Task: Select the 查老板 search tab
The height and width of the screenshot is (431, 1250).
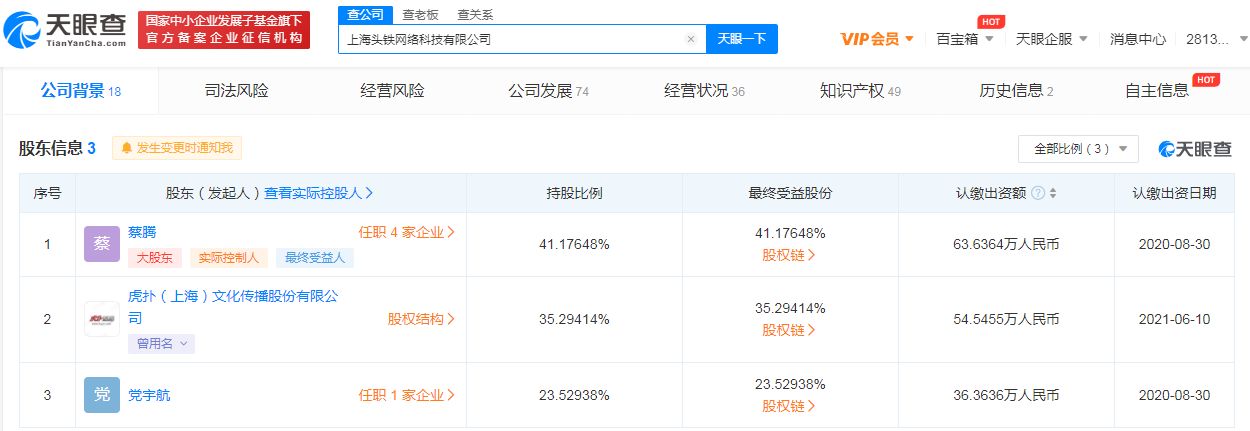Action: pyautogui.click(x=418, y=14)
